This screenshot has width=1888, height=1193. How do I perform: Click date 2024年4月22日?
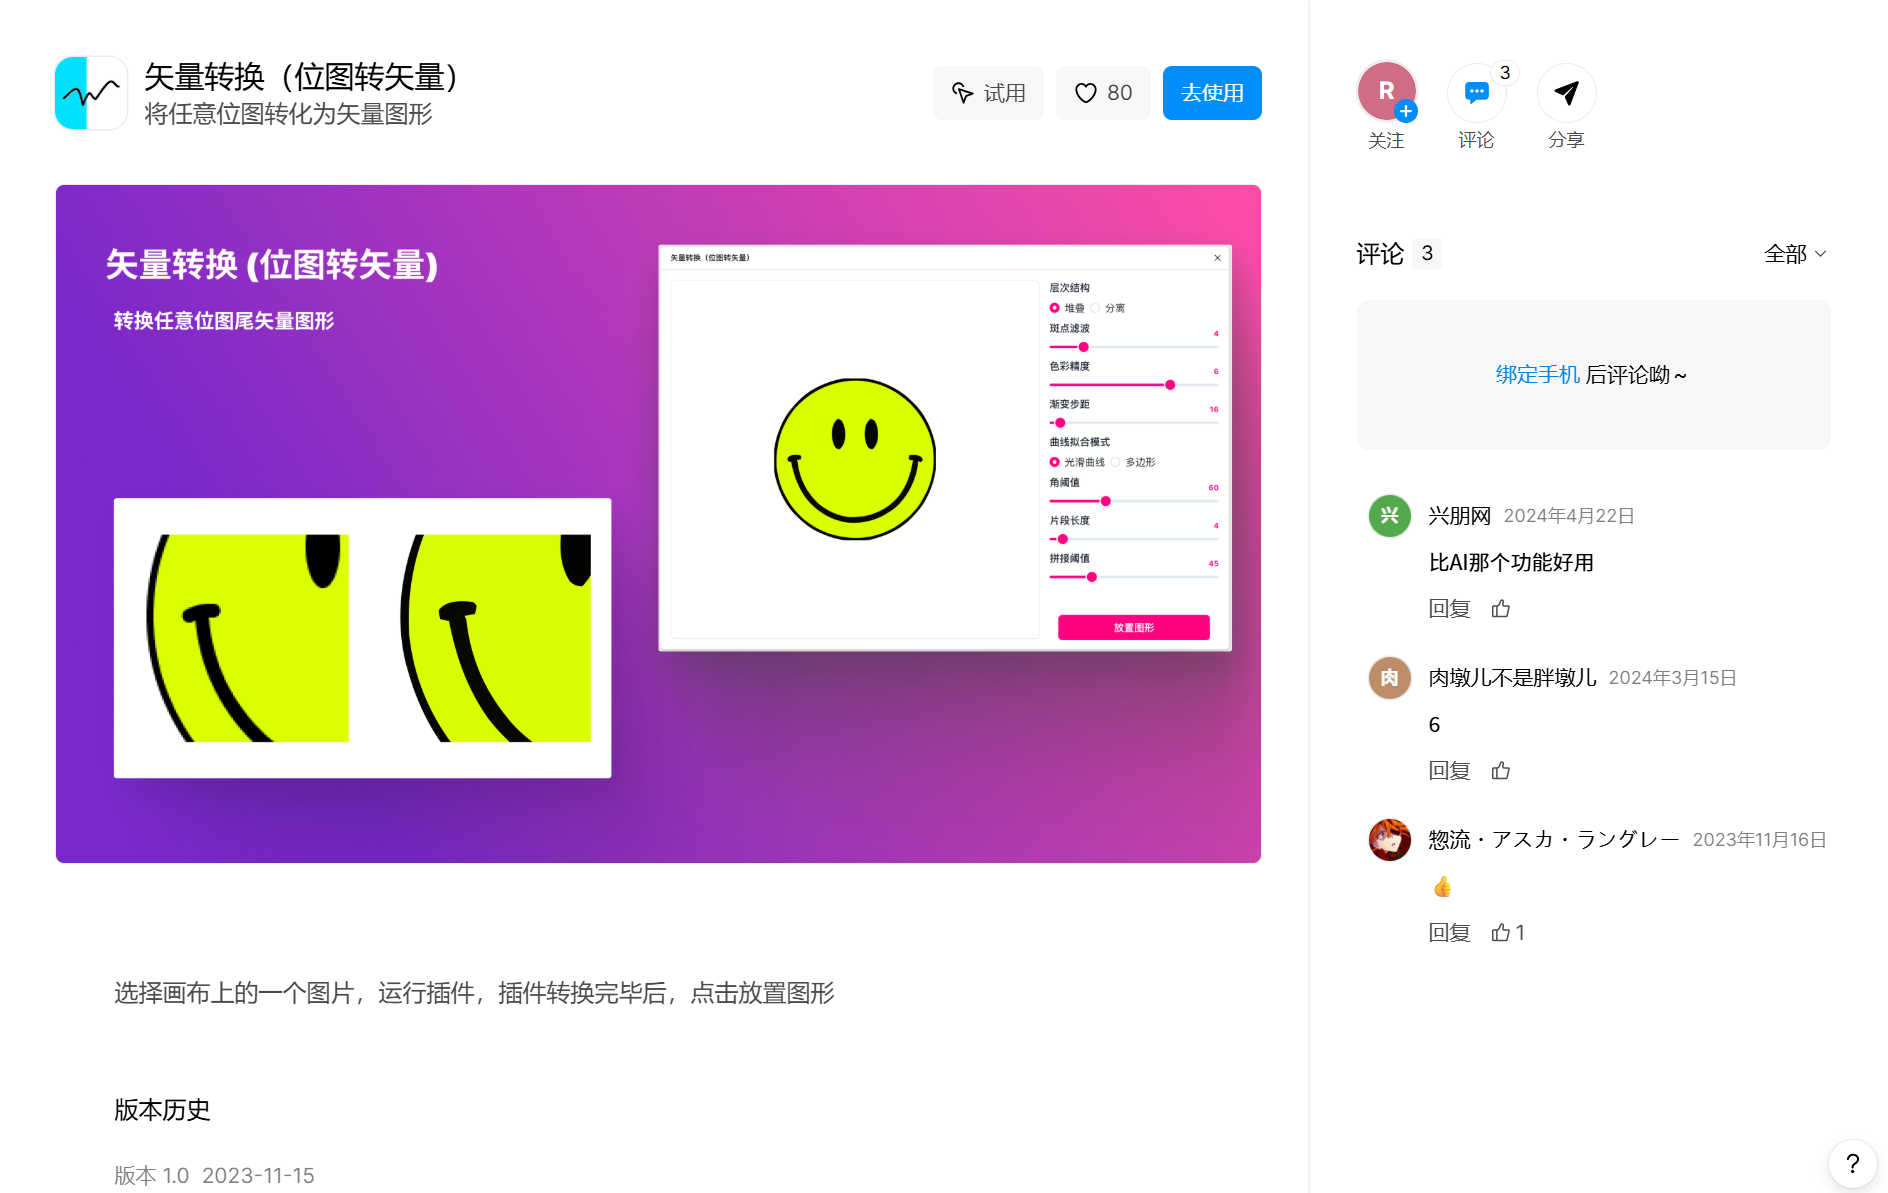tap(1569, 516)
